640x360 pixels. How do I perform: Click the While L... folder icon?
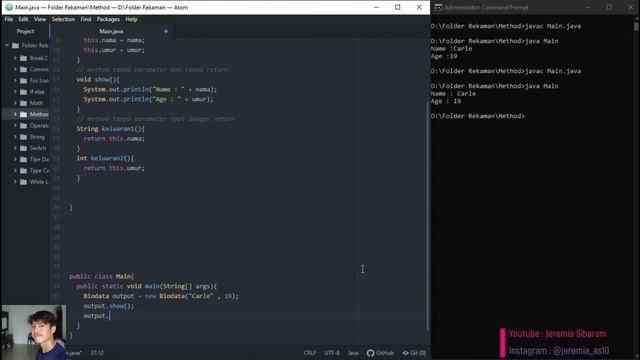click(x=23, y=182)
